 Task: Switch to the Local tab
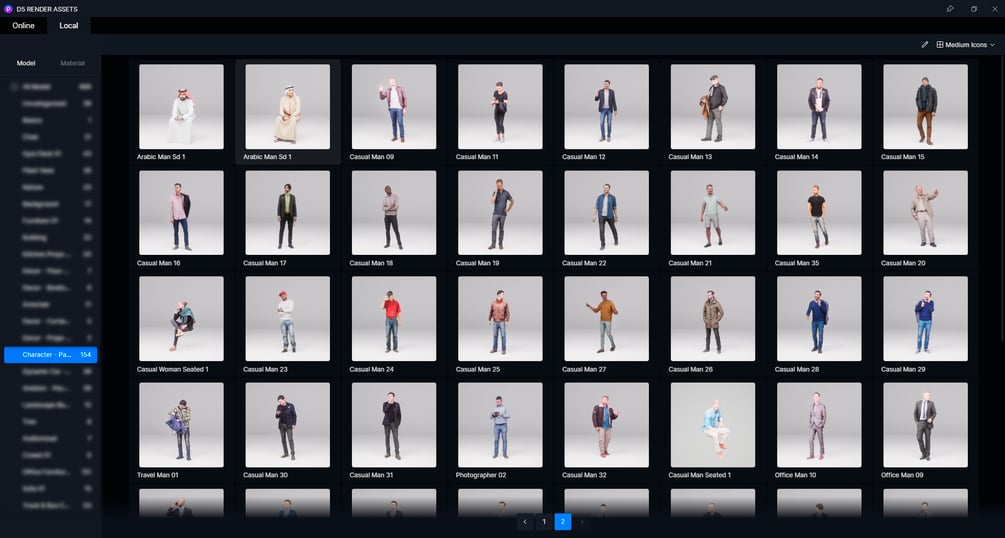(69, 26)
